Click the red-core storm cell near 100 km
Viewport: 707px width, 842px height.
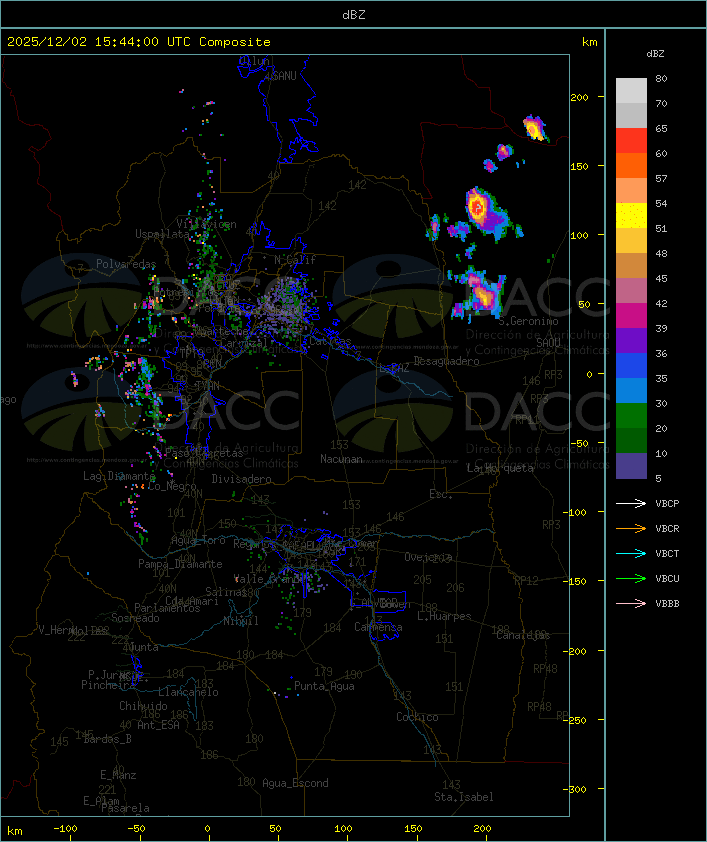[477, 207]
